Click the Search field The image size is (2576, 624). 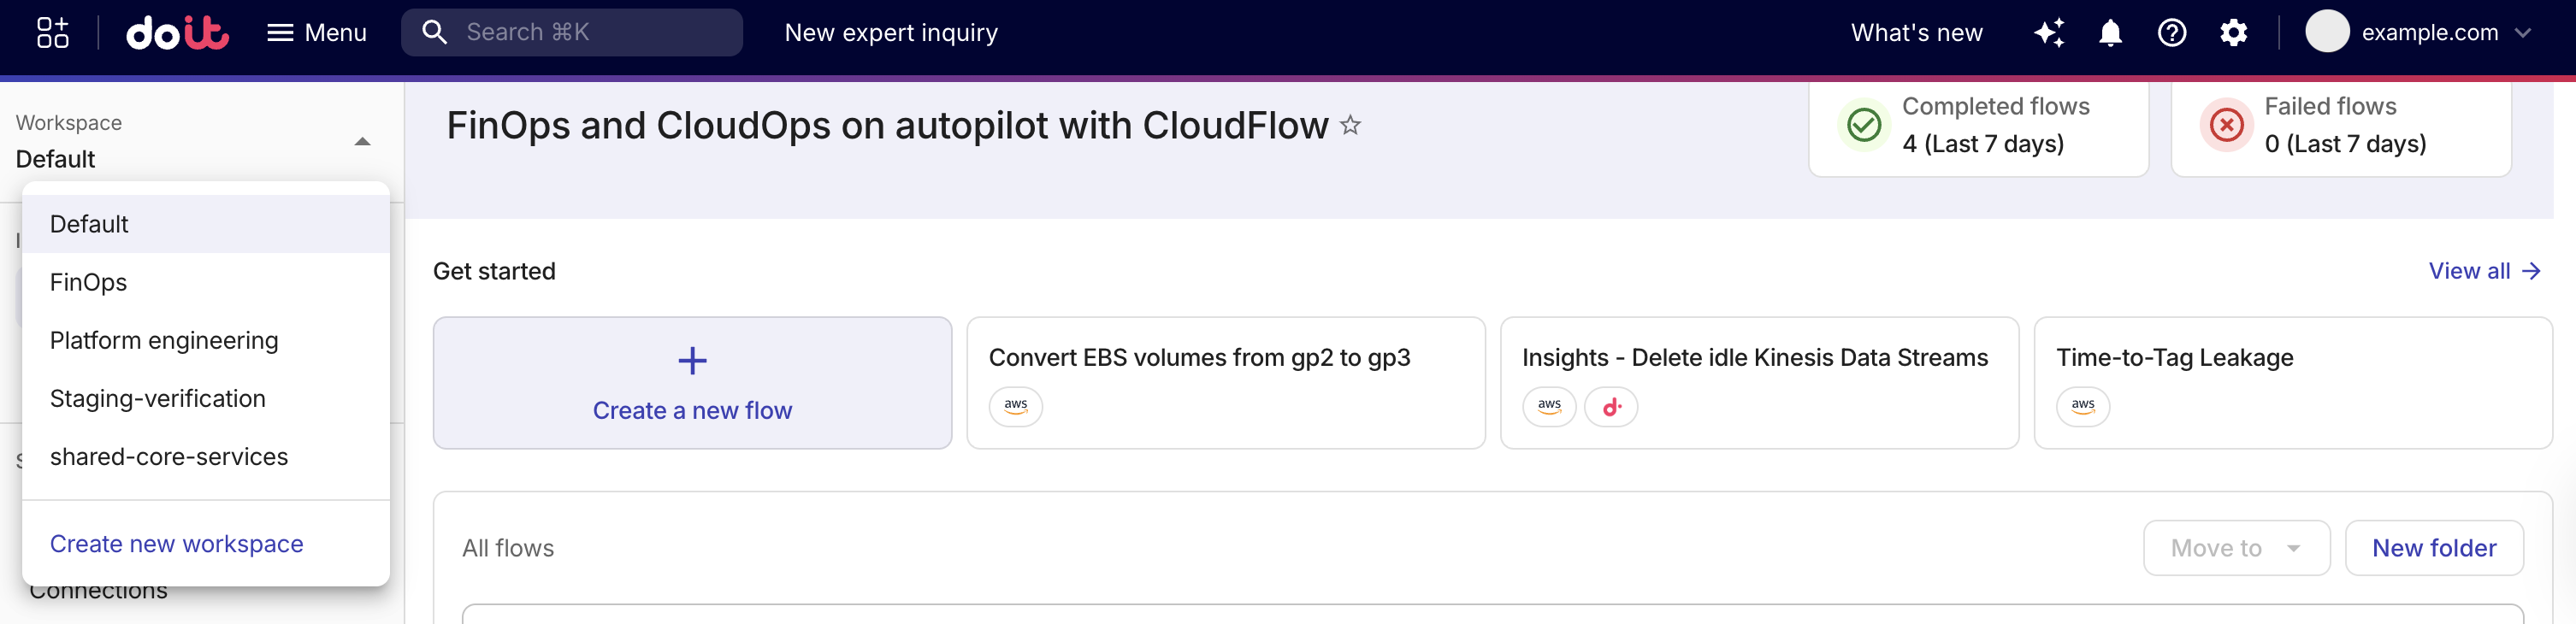(x=572, y=32)
